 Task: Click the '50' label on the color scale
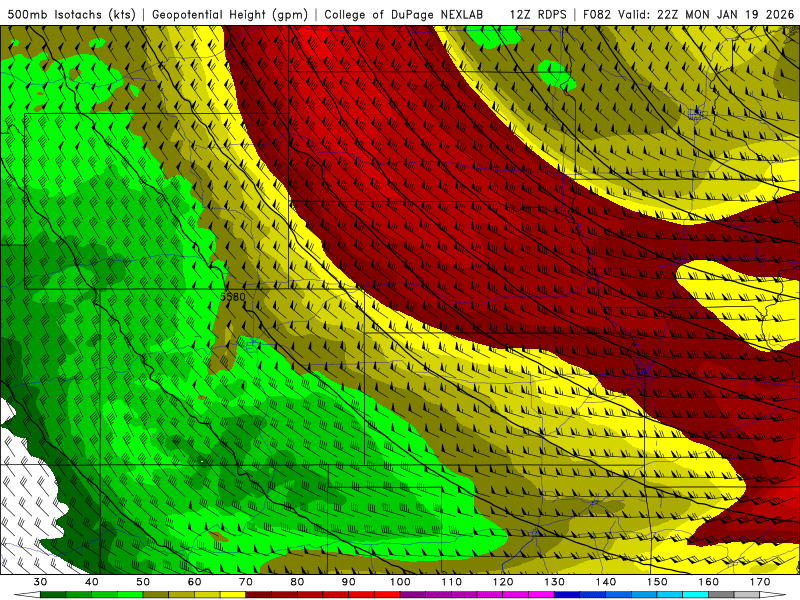[x=143, y=582]
